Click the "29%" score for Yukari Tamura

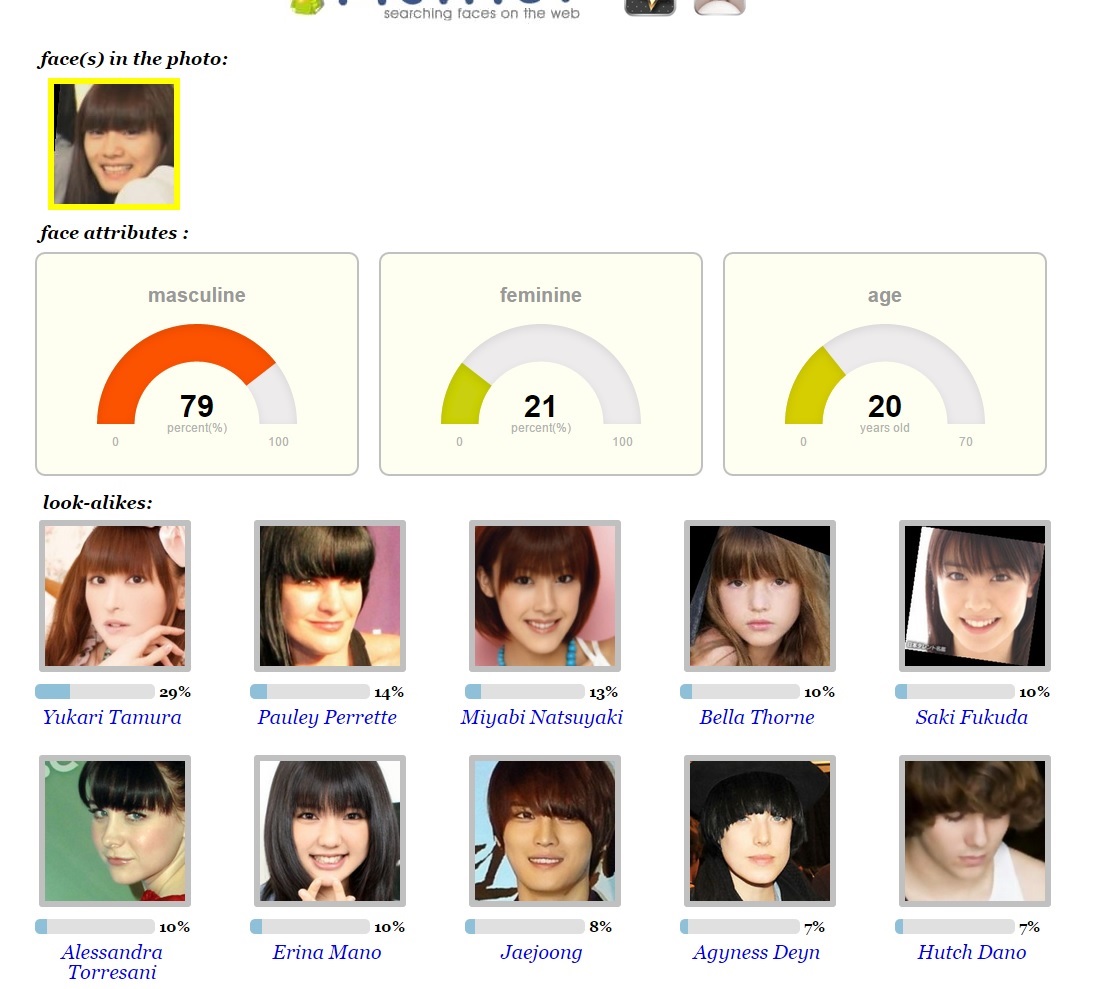click(x=175, y=692)
